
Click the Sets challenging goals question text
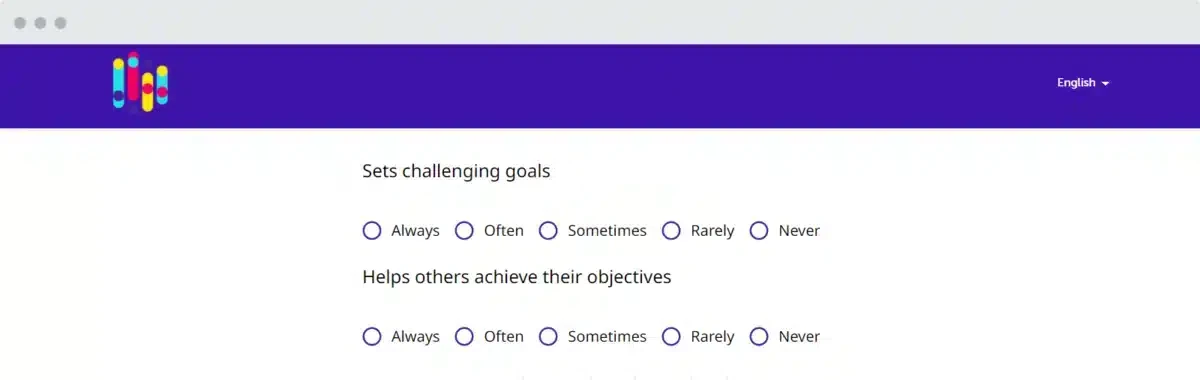point(456,171)
